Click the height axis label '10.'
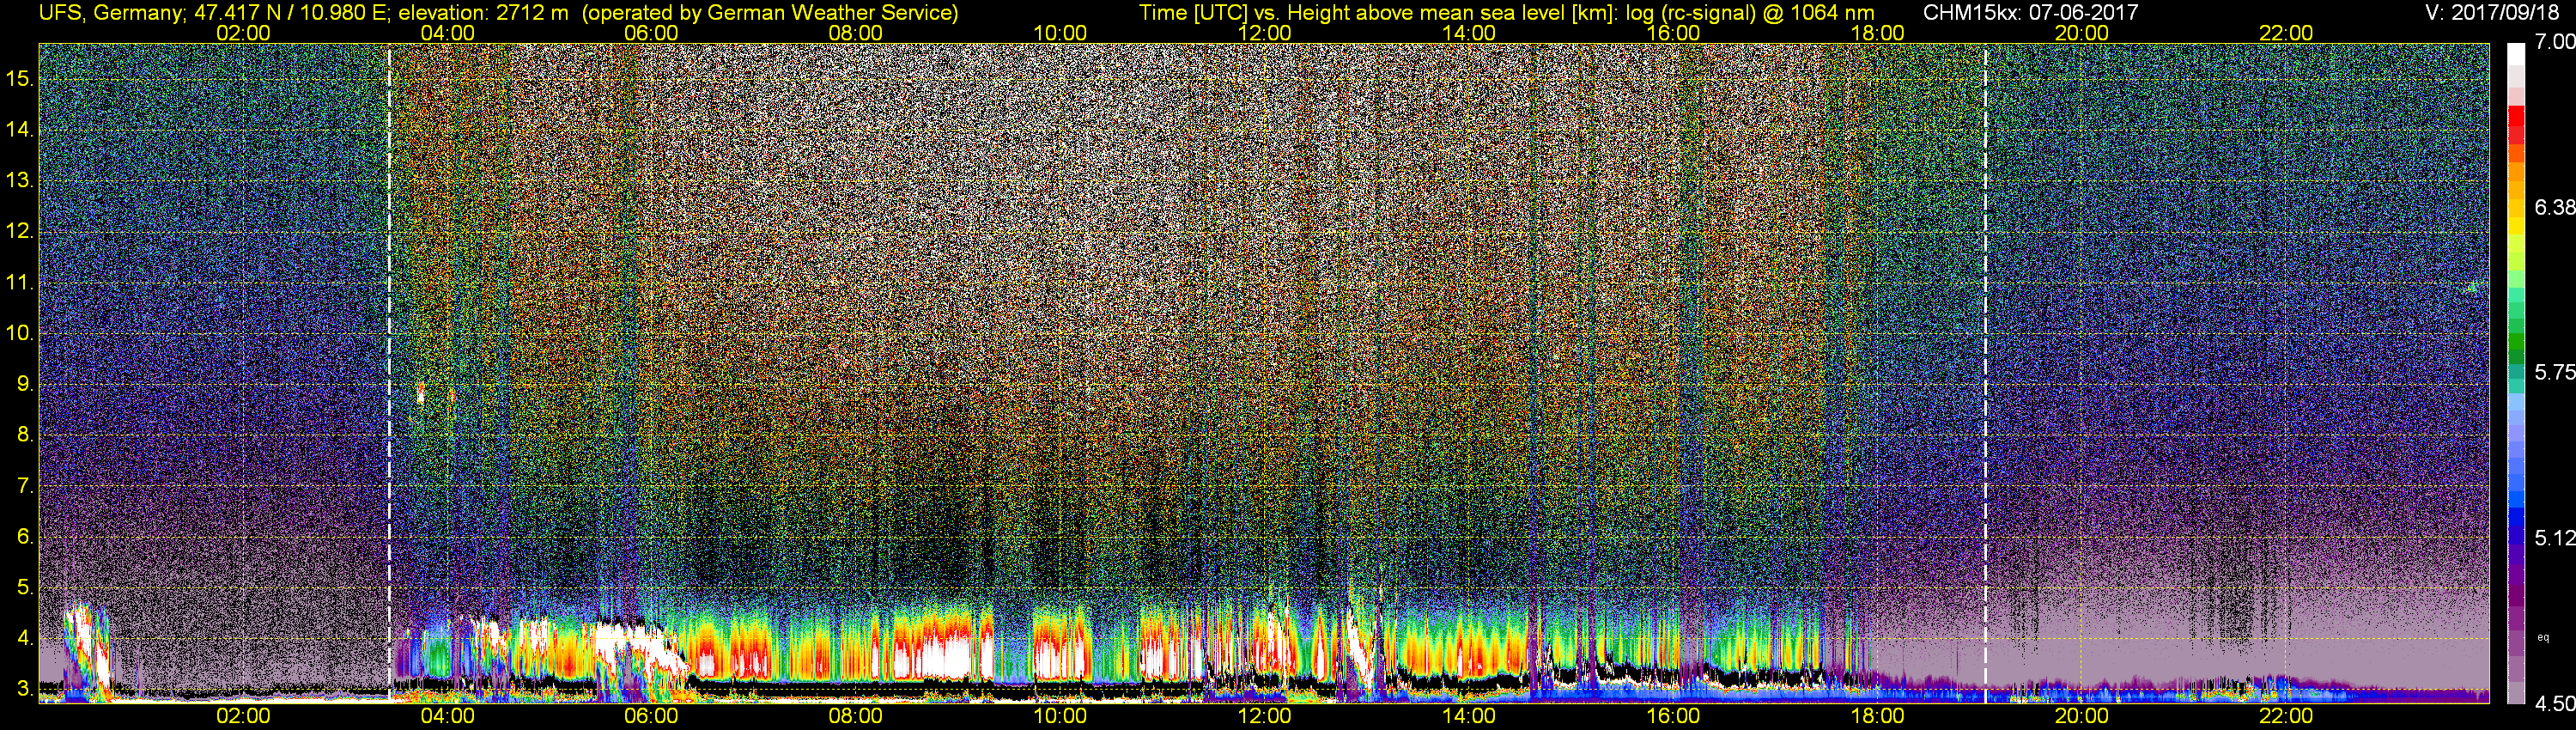The height and width of the screenshot is (730, 2576). [20, 333]
